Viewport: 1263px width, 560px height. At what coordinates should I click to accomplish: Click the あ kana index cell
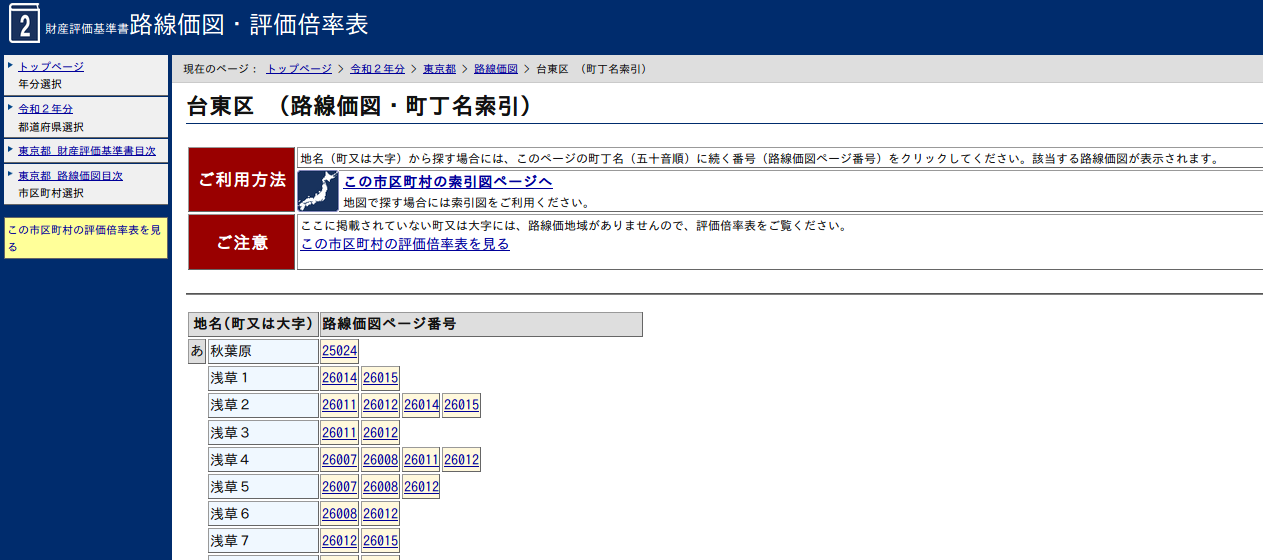click(197, 351)
